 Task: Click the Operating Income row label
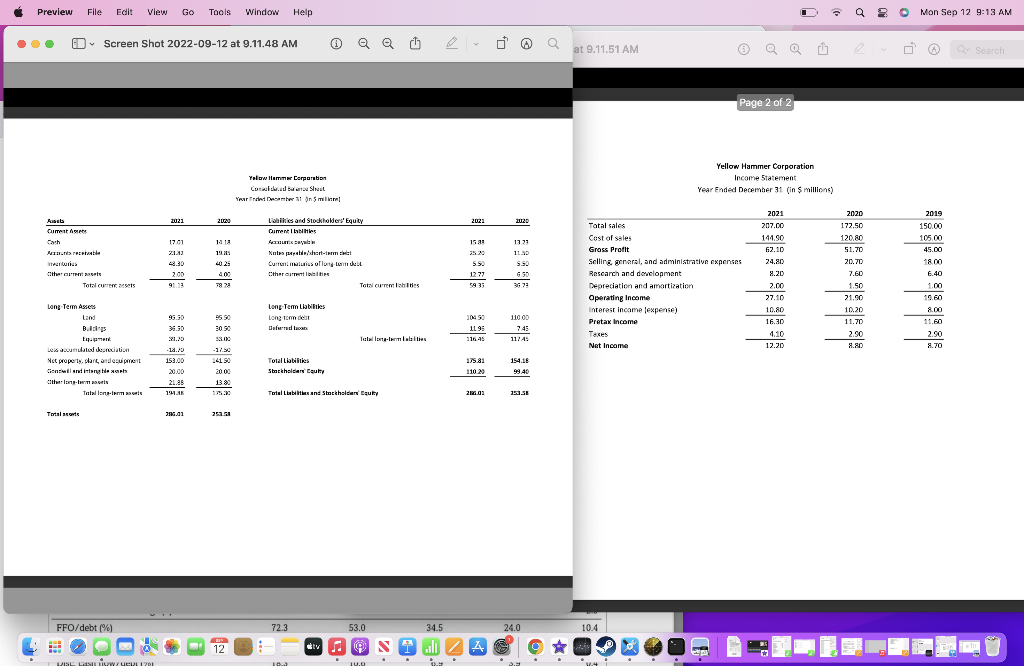point(619,298)
